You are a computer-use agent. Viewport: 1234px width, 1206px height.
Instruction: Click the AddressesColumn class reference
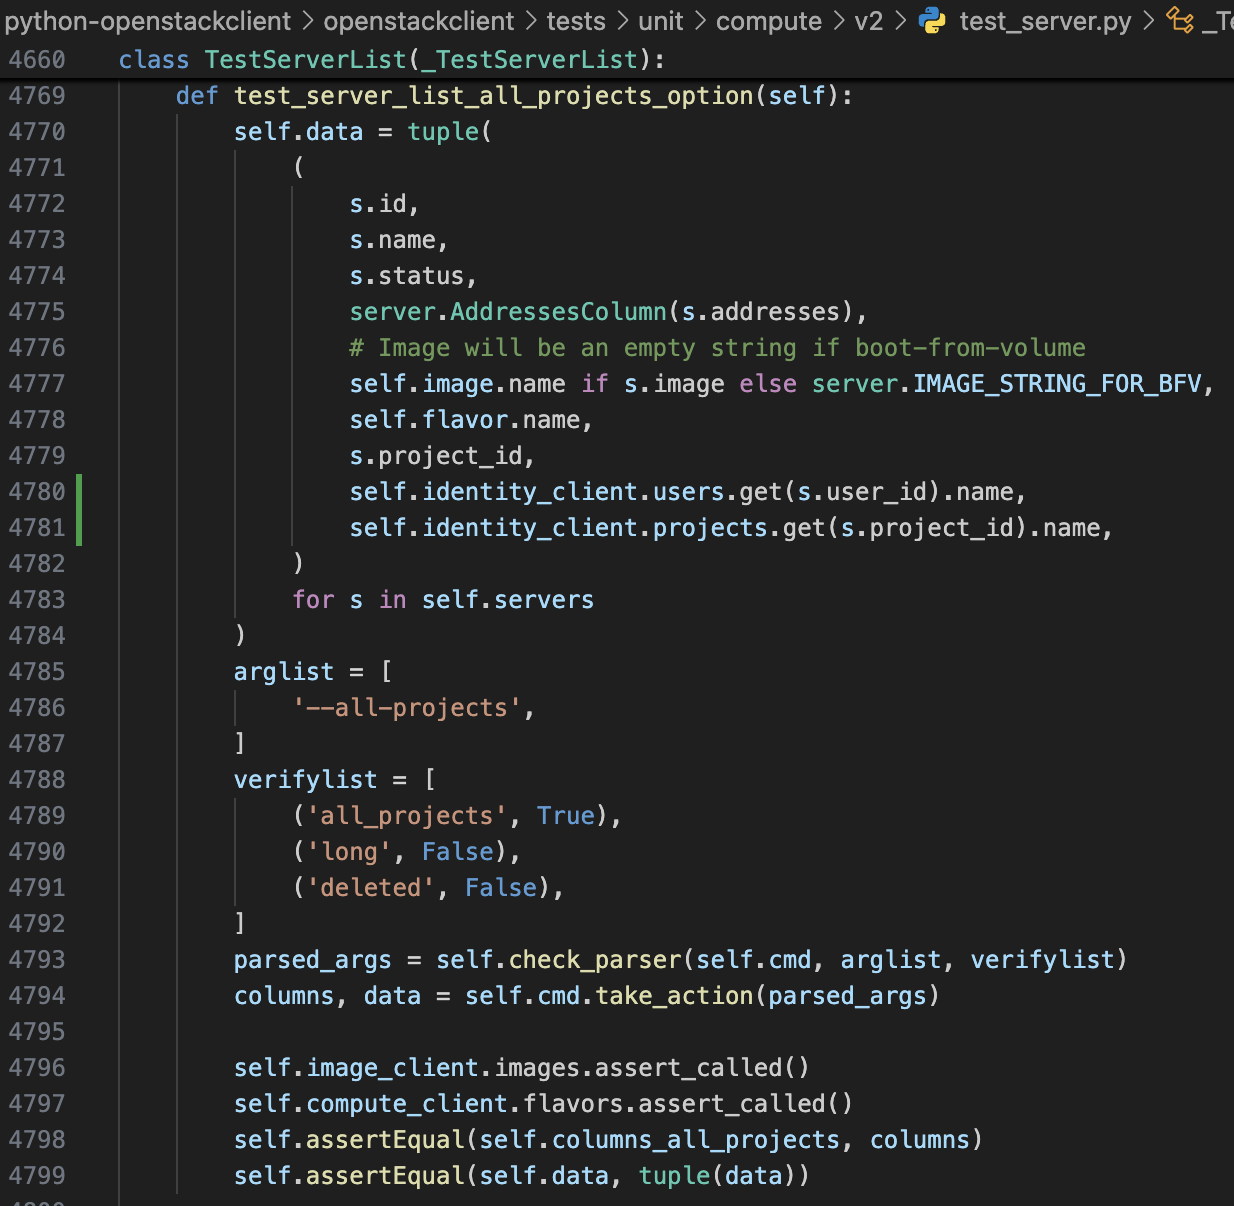tap(558, 312)
